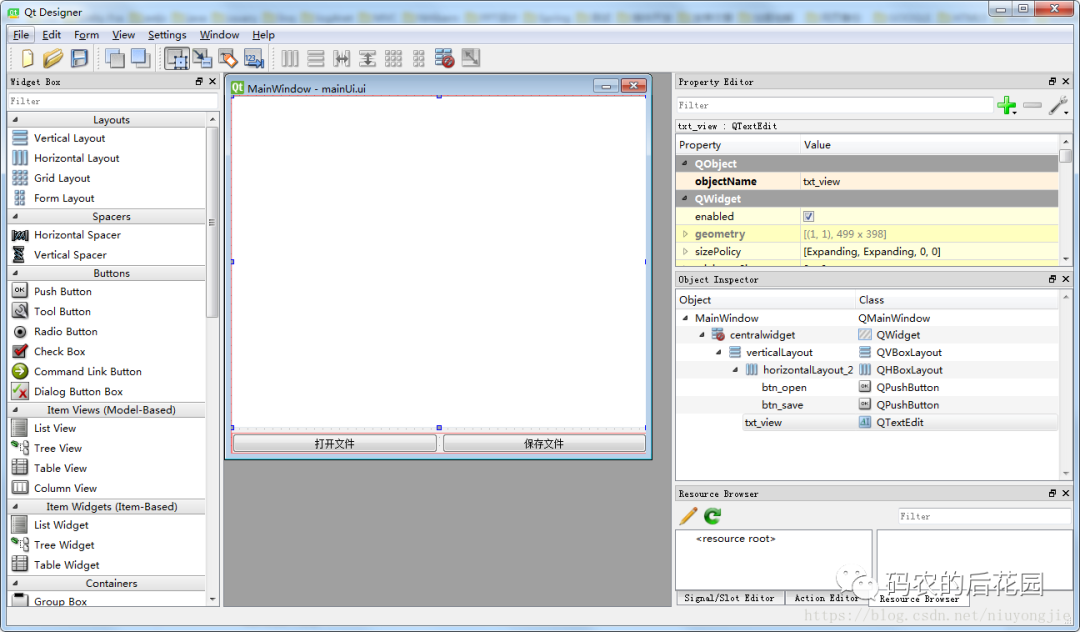Click the Open Form folder icon
This screenshot has height=632, width=1080.
coord(52,59)
